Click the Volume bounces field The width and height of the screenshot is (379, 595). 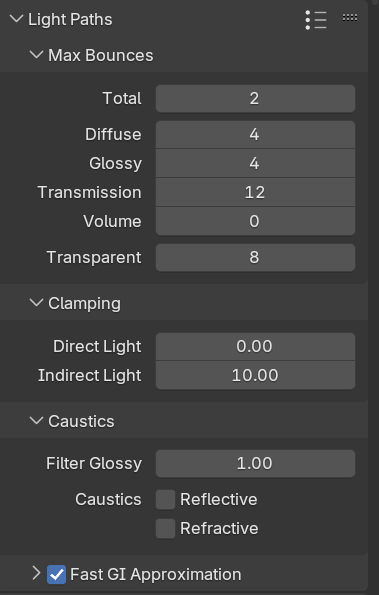255,221
